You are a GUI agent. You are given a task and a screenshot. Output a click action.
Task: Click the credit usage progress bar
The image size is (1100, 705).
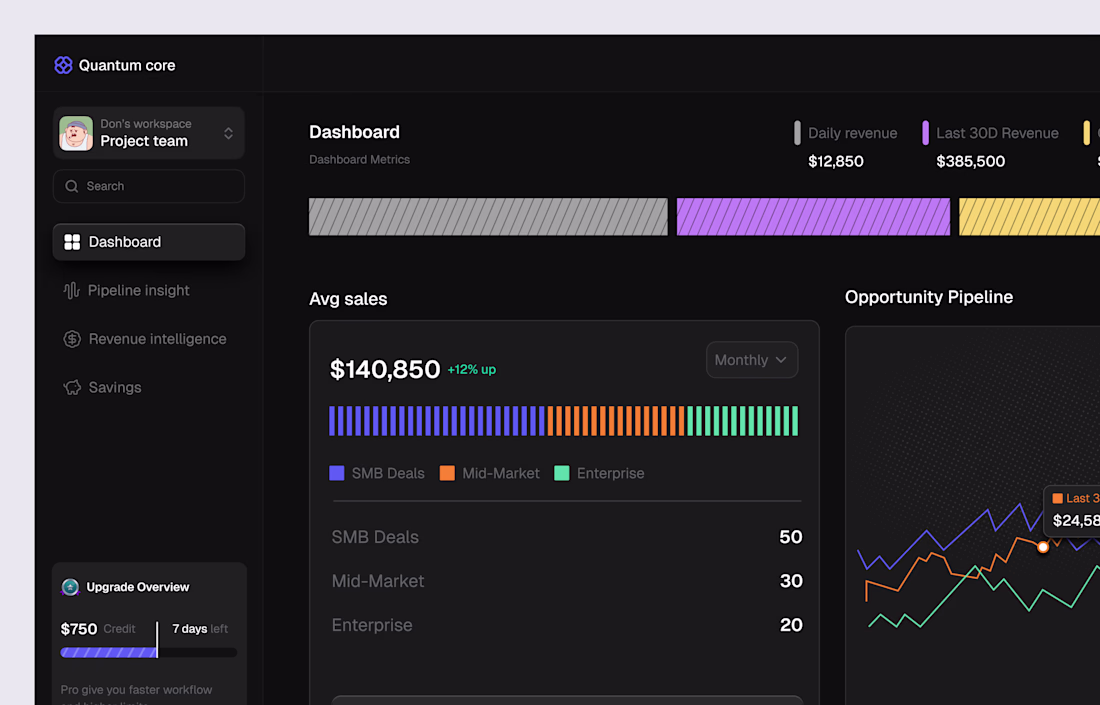[x=149, y=652]
